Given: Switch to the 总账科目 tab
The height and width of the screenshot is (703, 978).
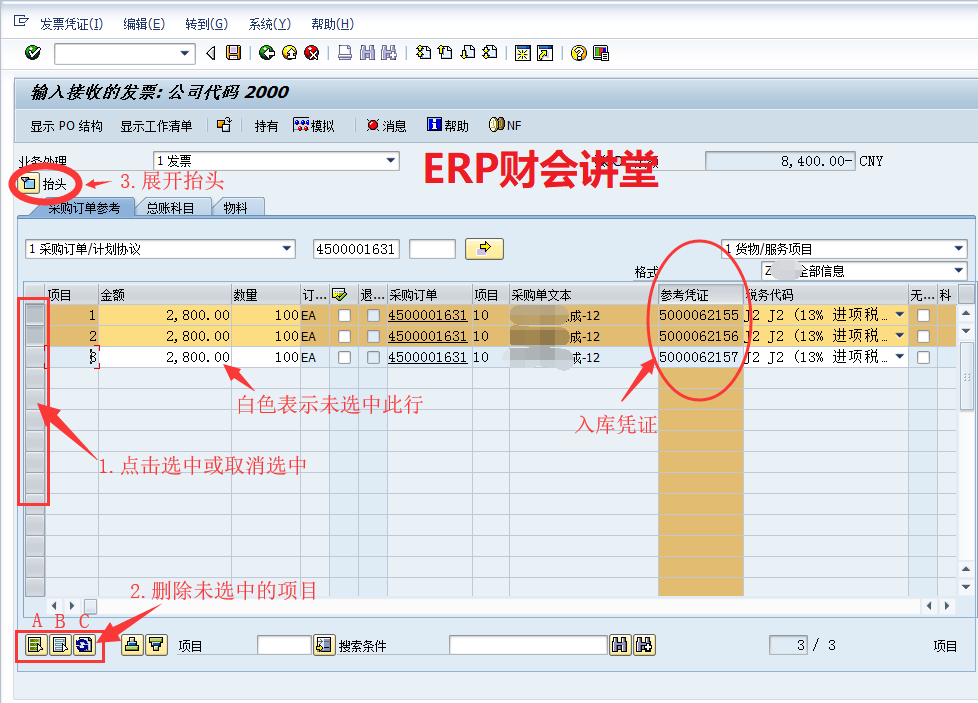Looking at the screenshot, I should (171, 208).
